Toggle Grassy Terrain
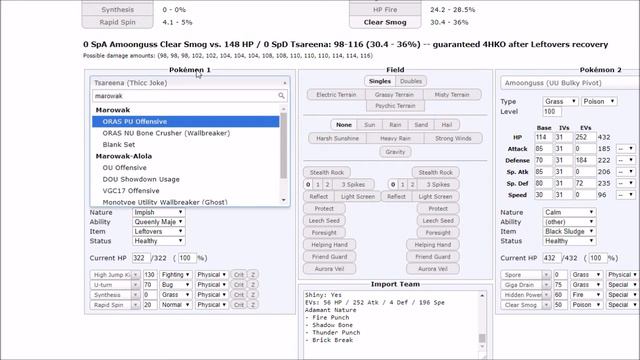Viewport: 640px width, 360px height. pos(394,95)
